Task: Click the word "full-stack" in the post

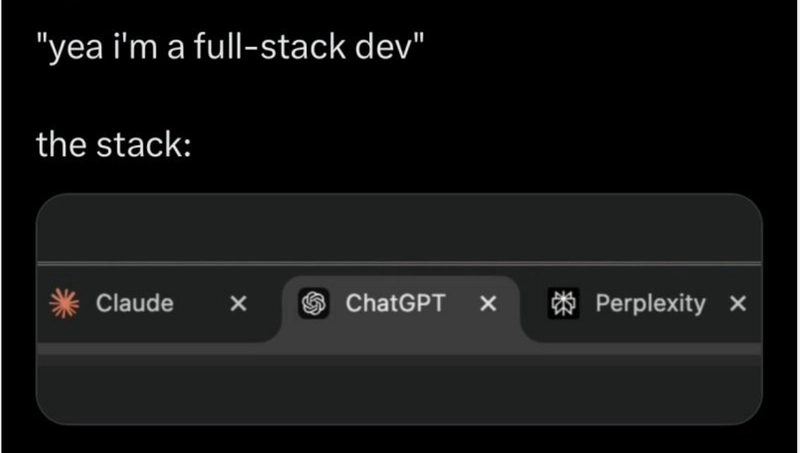Action: tap(270, 47)
